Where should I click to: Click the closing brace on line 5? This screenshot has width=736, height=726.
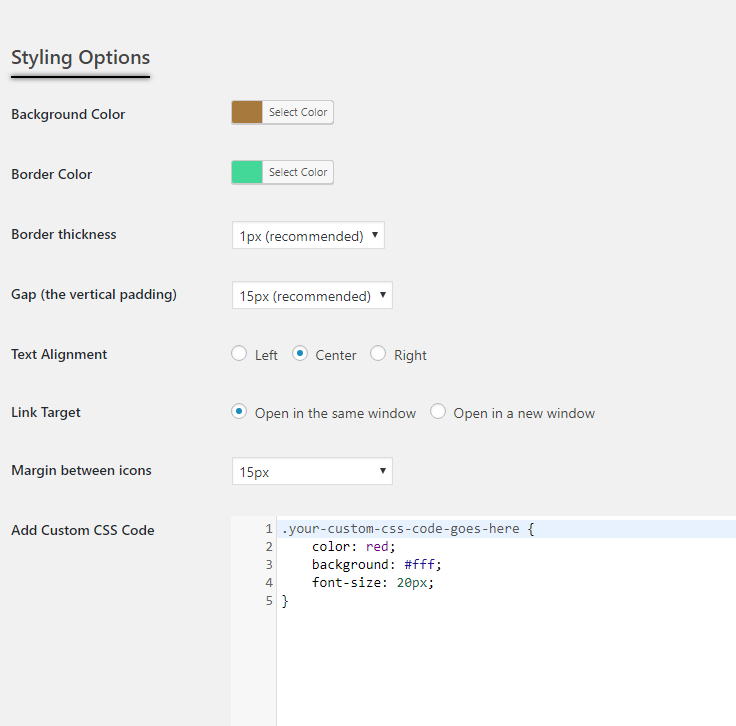pos(285,601)
